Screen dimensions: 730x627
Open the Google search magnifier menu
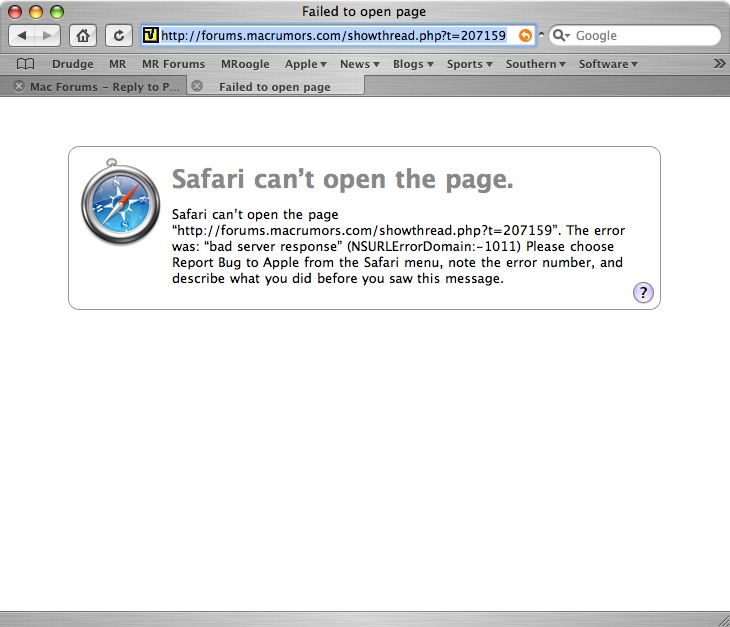click(561, 35)
